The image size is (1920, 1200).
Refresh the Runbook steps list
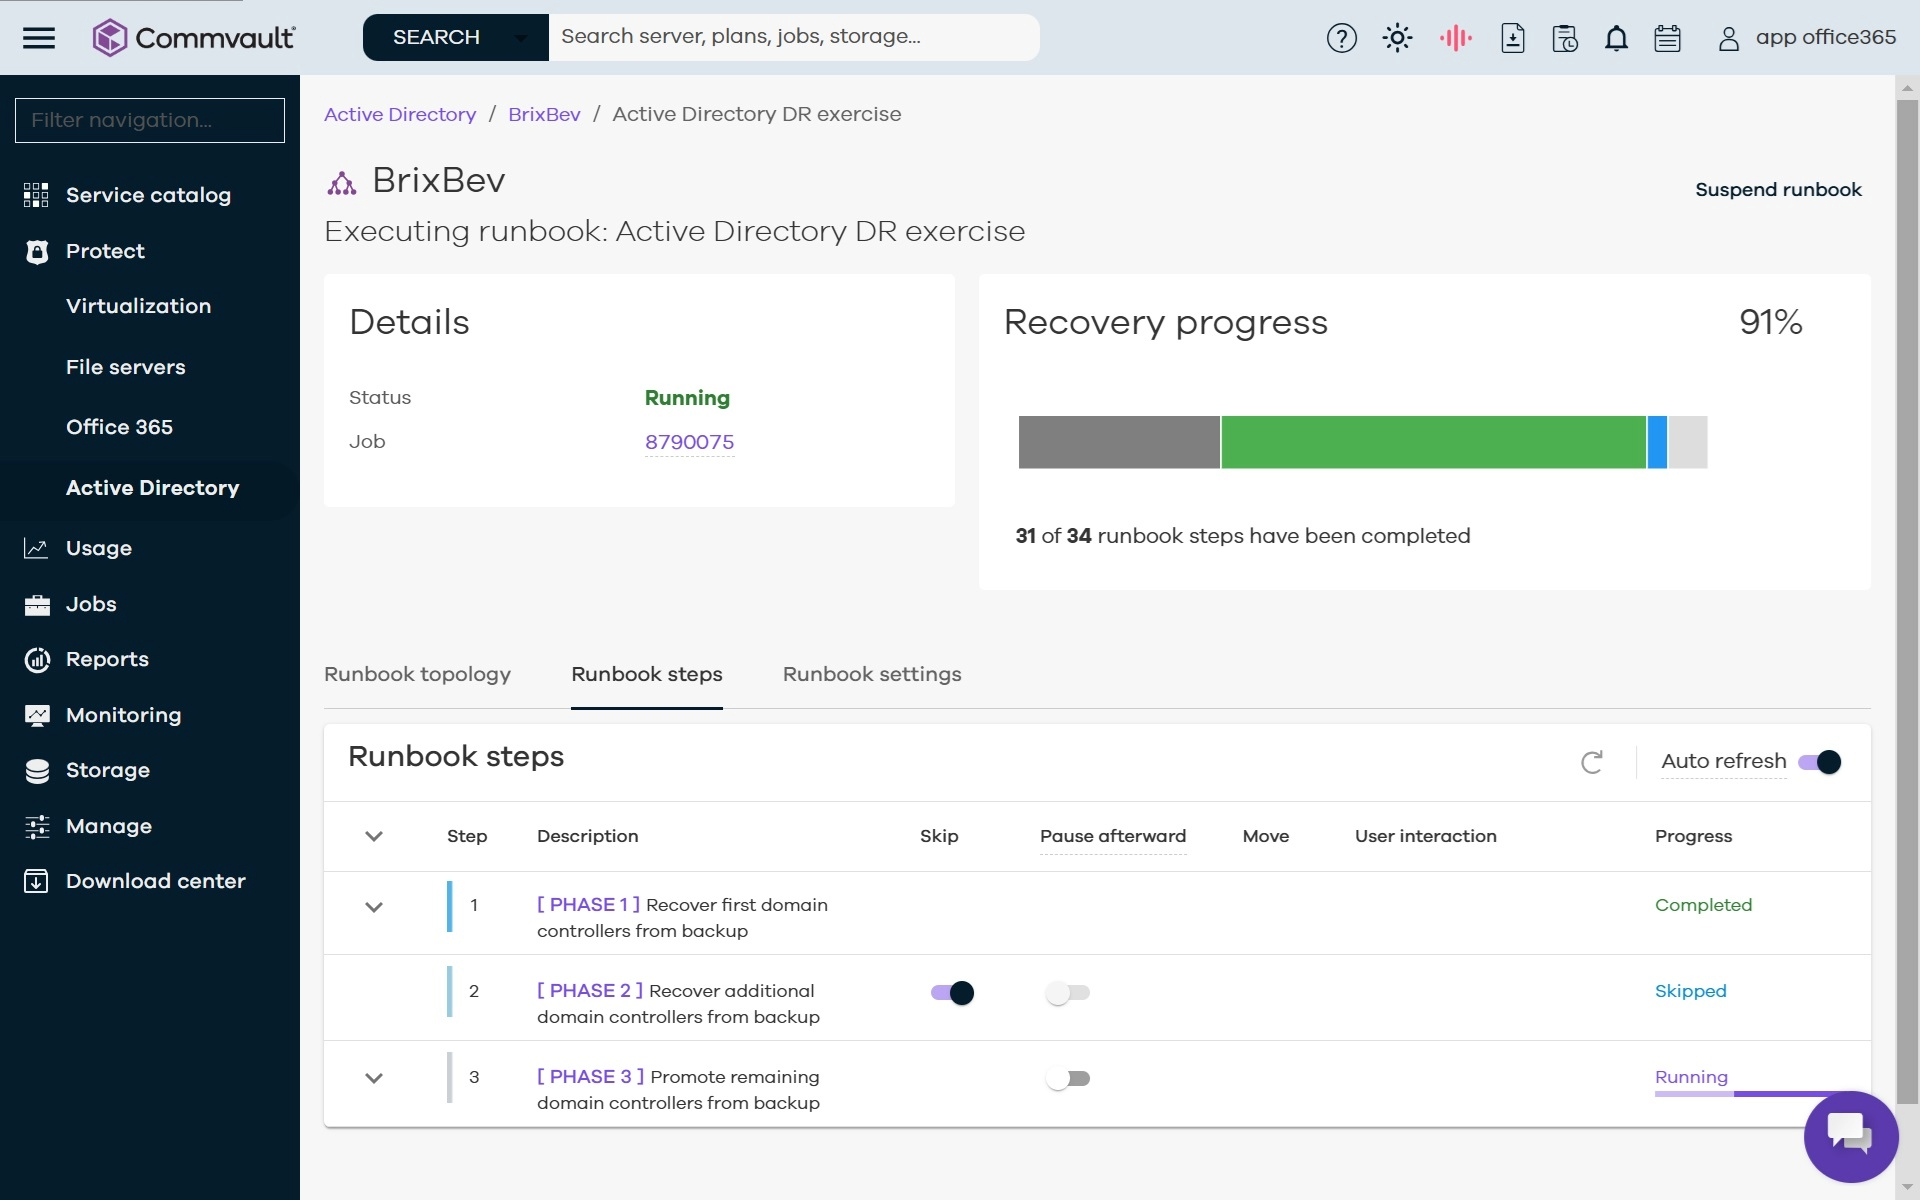[x=1592, y=762]
